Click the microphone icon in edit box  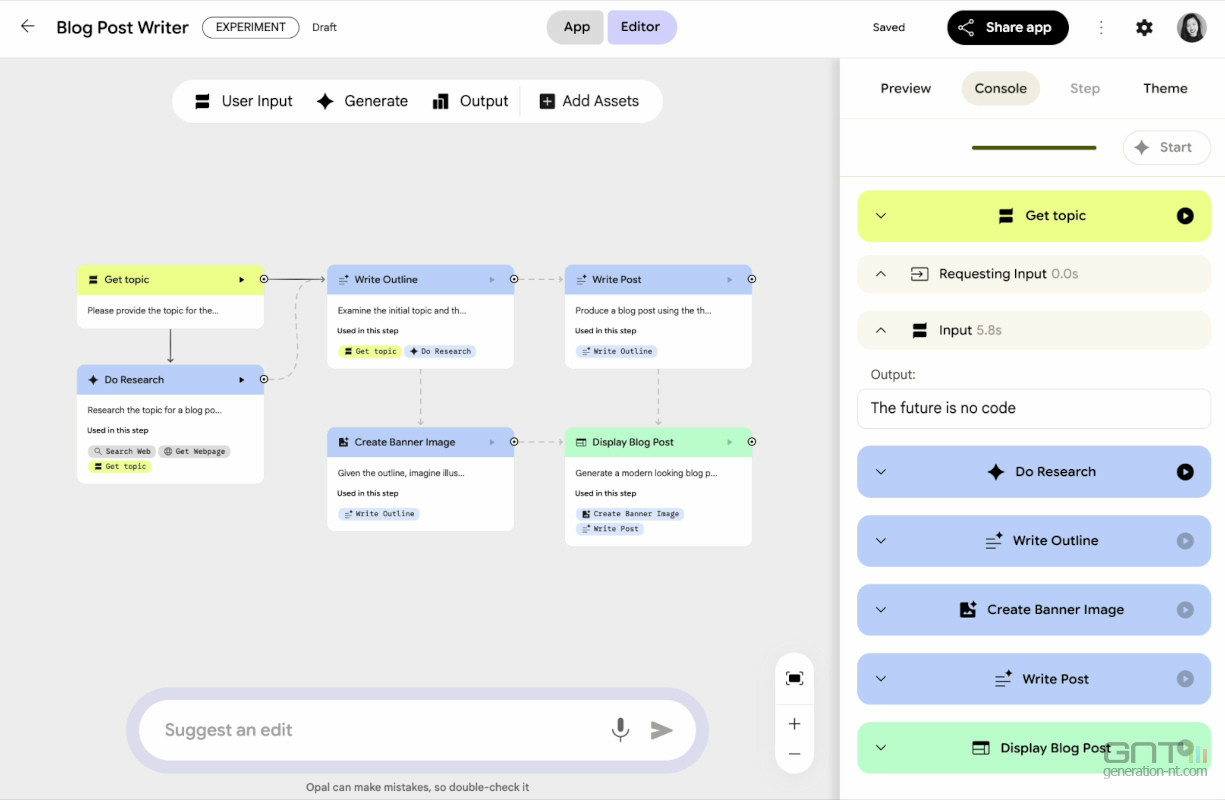pos(620,730)
